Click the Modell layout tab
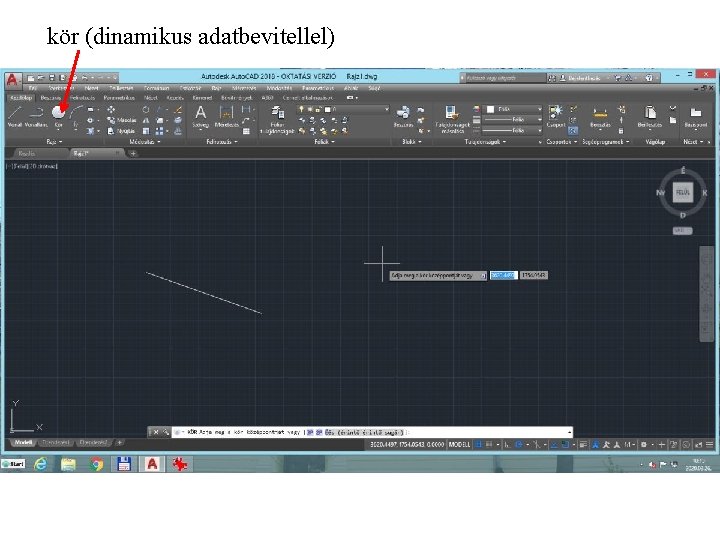The image size is (720, 540). coord(23,443)
